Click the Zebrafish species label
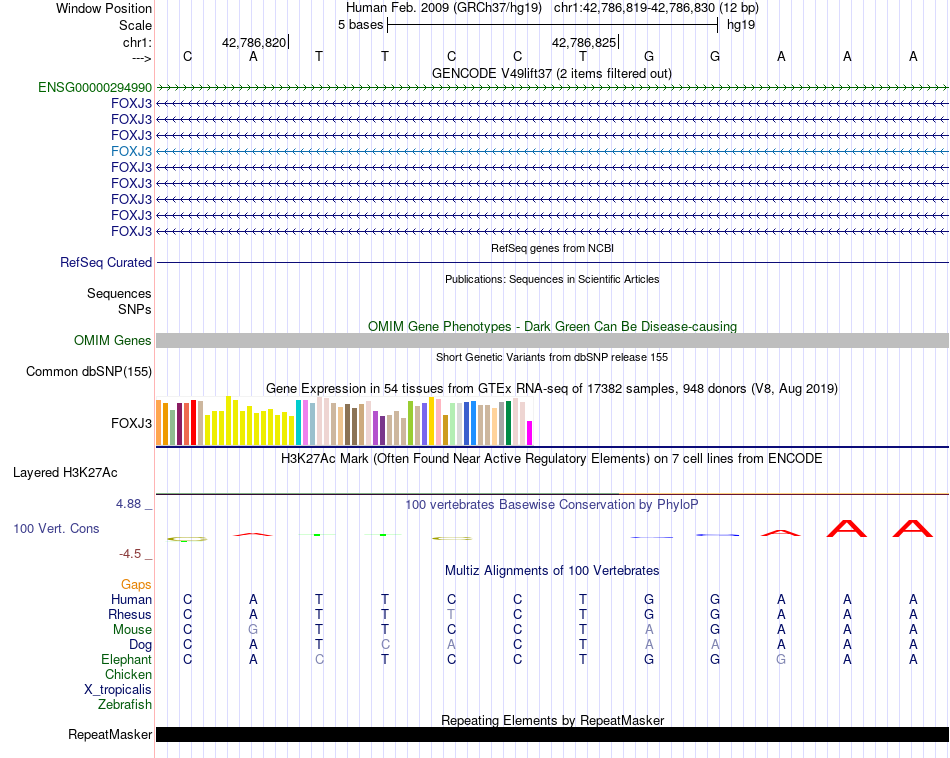950x758 pixels. pos(125,705)
